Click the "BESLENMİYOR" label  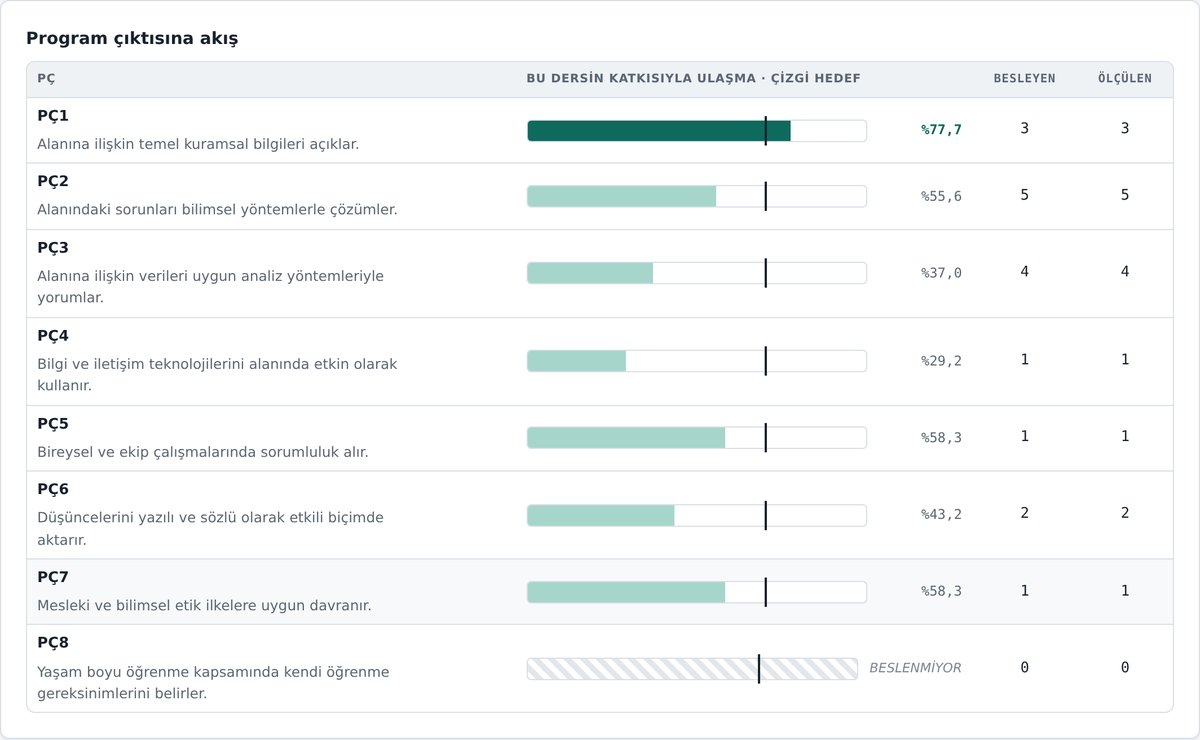915,668
